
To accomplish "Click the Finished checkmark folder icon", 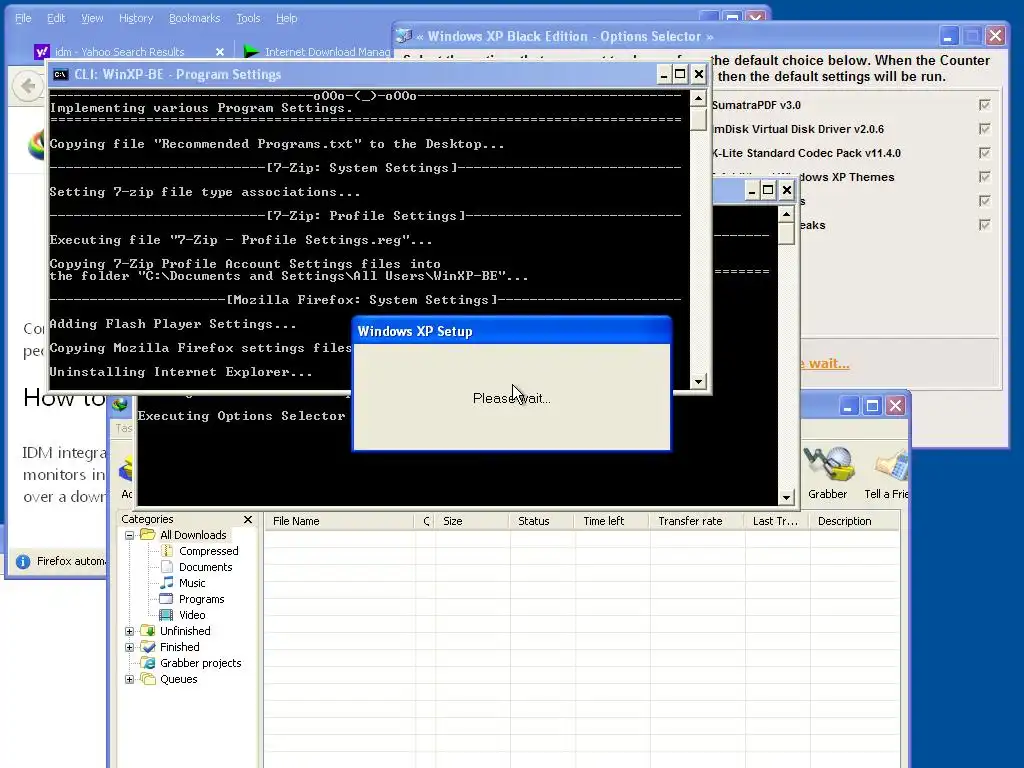I will (x=148, y=647).
